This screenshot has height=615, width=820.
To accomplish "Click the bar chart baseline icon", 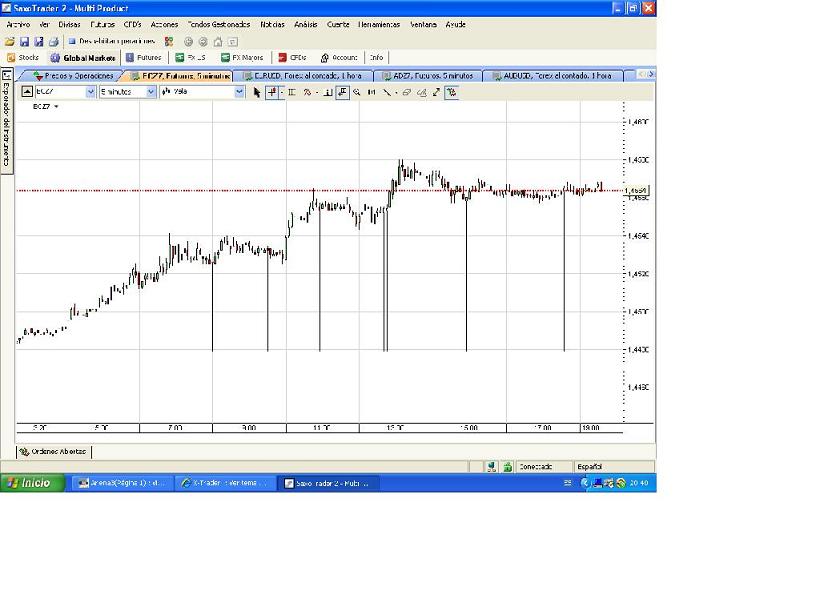I will [x=328, y=92].
